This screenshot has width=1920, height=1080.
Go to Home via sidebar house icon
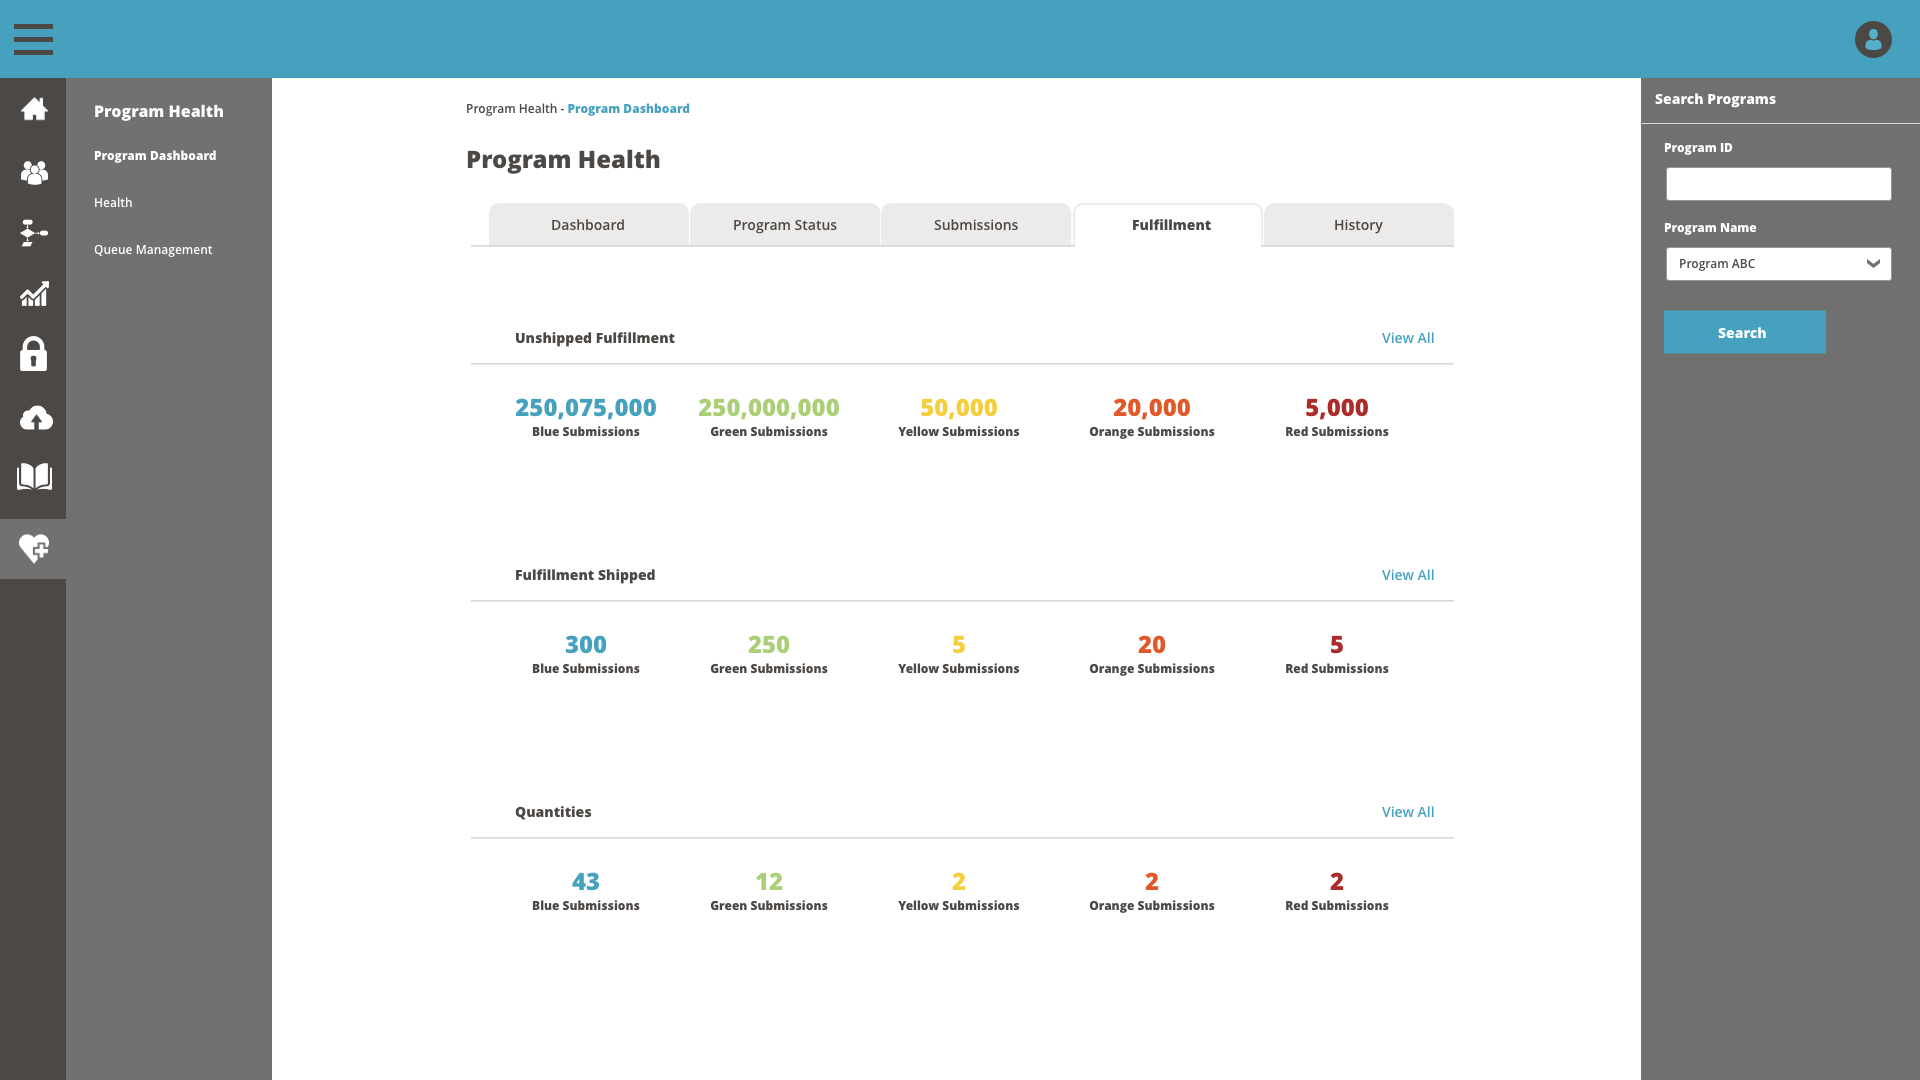(x=34, y=109)
